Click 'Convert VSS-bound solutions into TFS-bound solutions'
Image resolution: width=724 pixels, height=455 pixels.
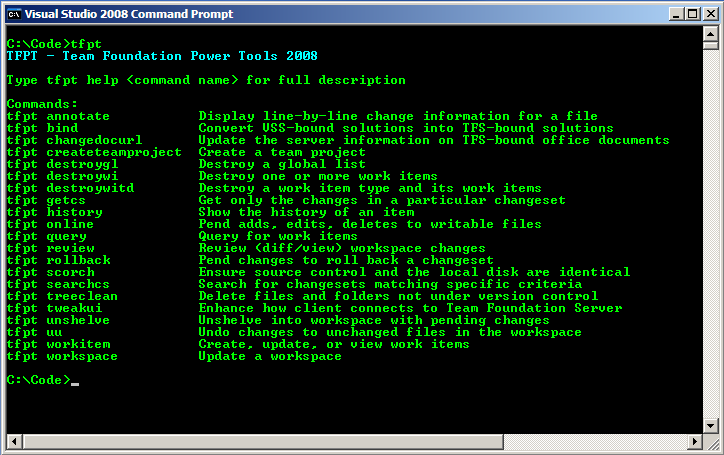406,128
